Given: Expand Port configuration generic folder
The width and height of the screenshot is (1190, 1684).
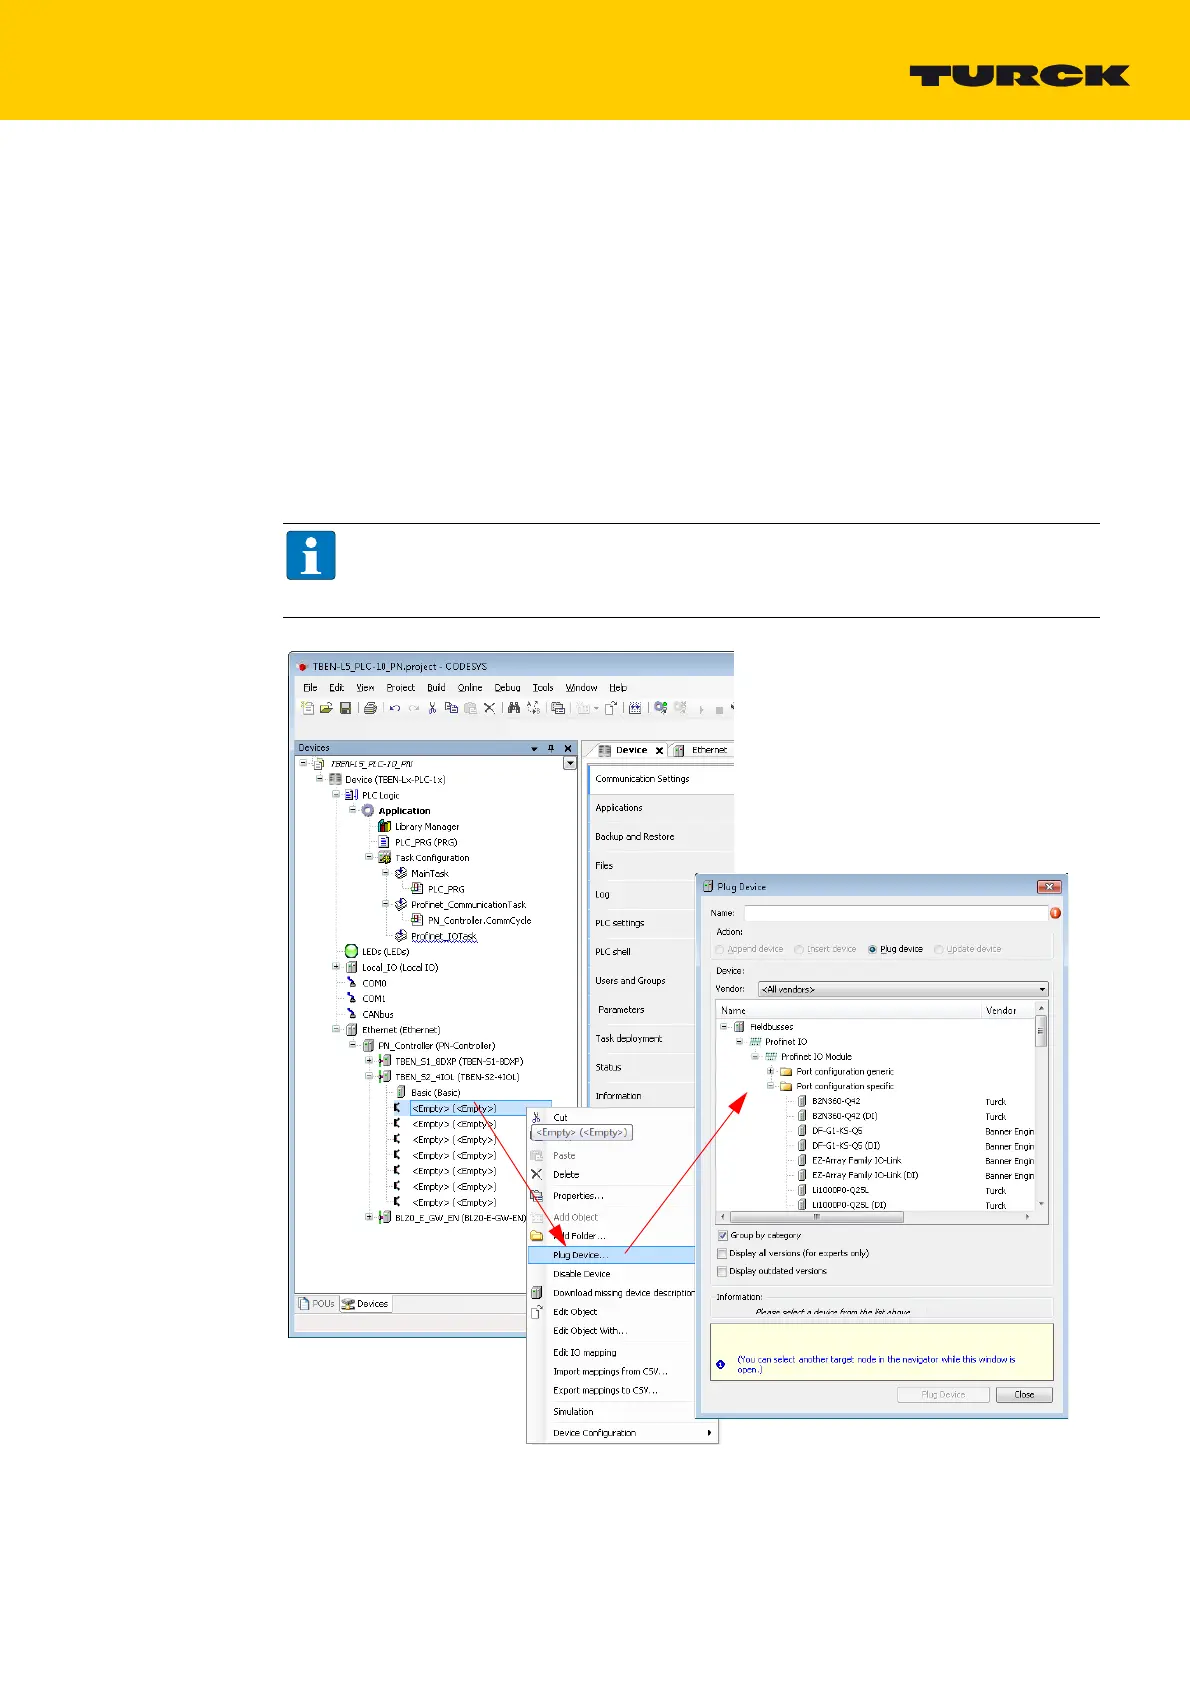Looking at the screenshot, I should [x=771, y=1071].
